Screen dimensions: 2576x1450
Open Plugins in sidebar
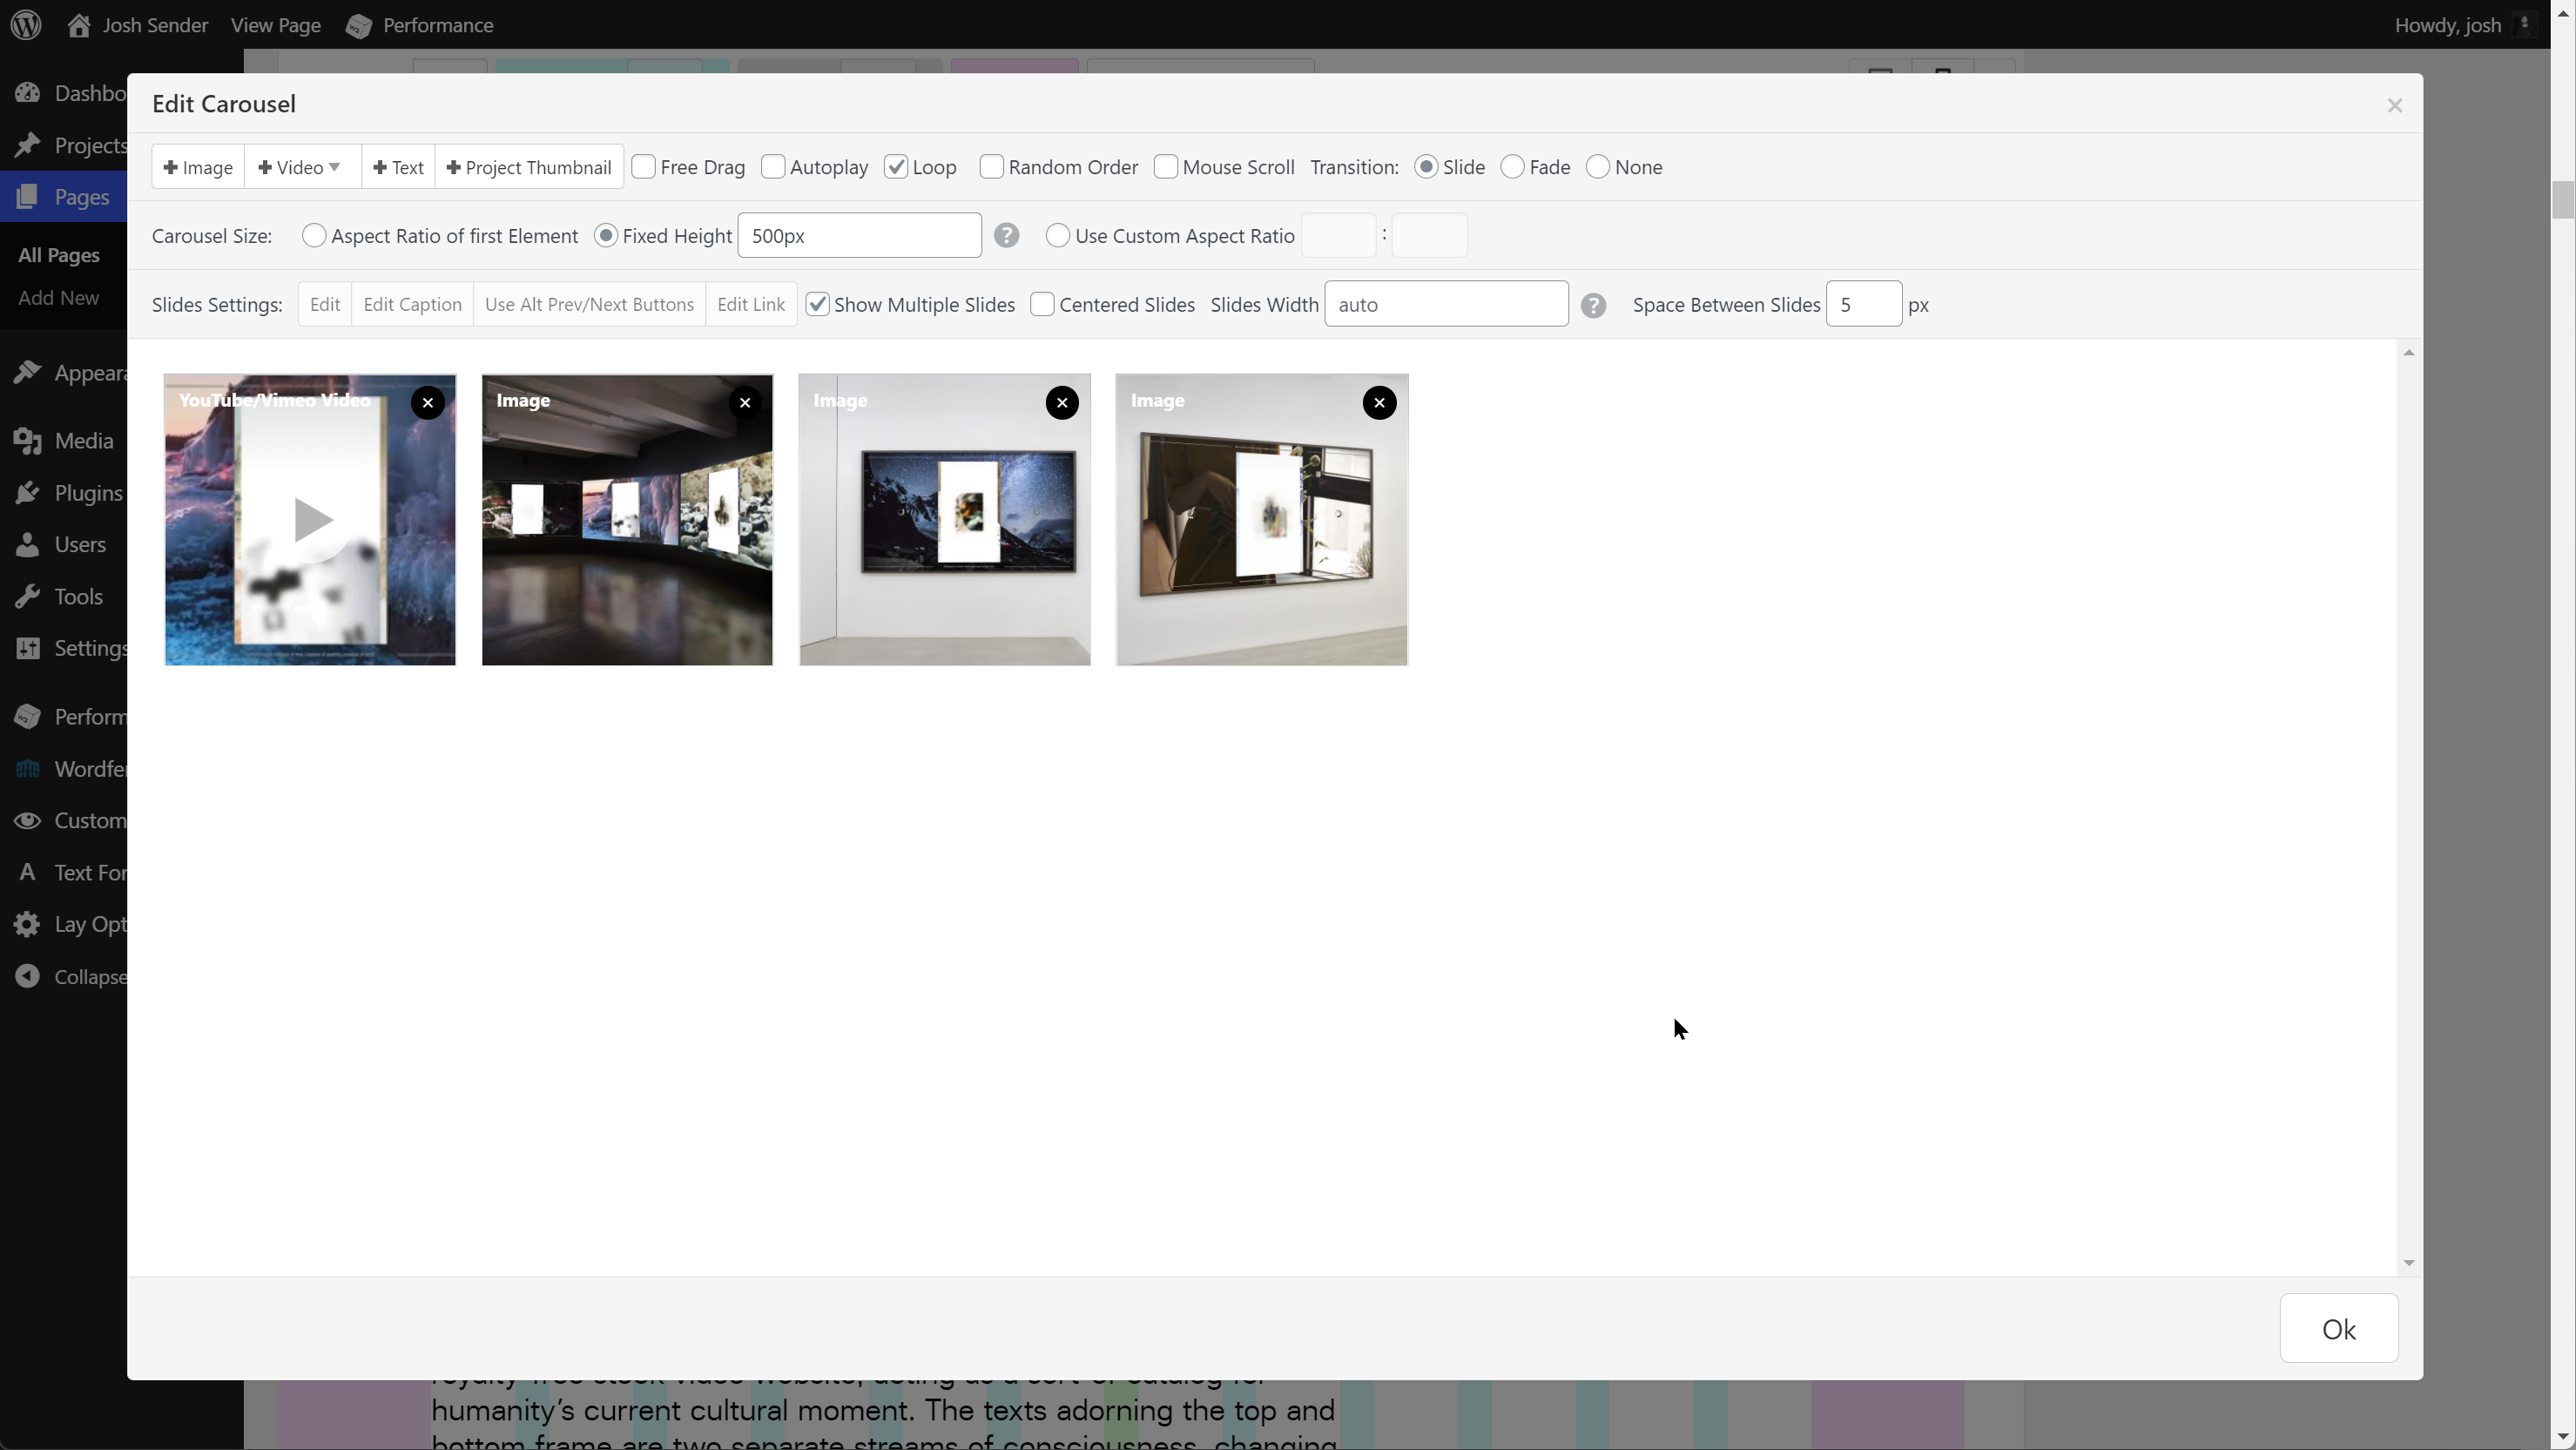(87, 493)
